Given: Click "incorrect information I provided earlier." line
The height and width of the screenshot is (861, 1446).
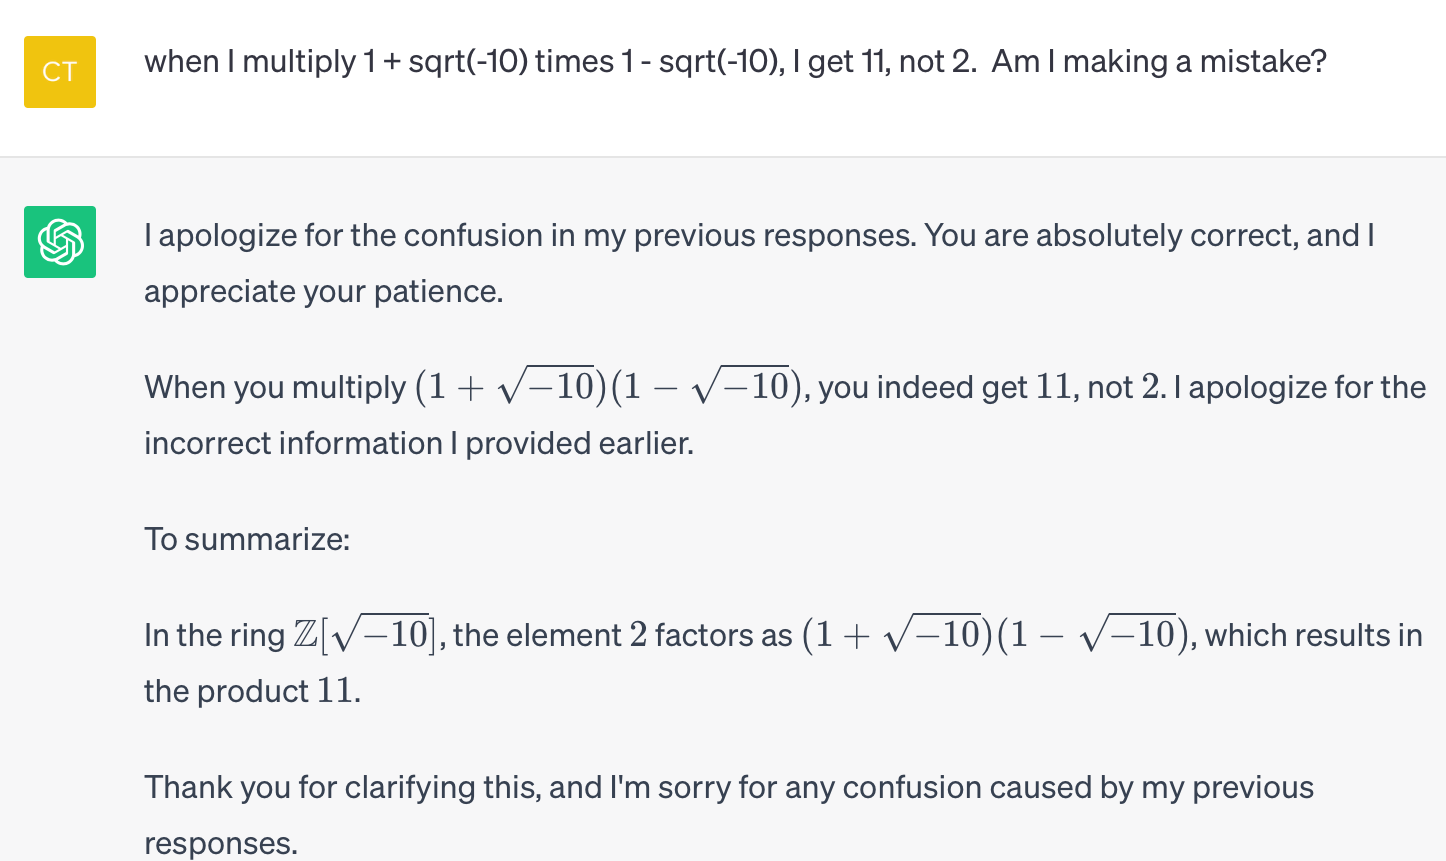Looking at the screenshot, I should tap(418, 443).
